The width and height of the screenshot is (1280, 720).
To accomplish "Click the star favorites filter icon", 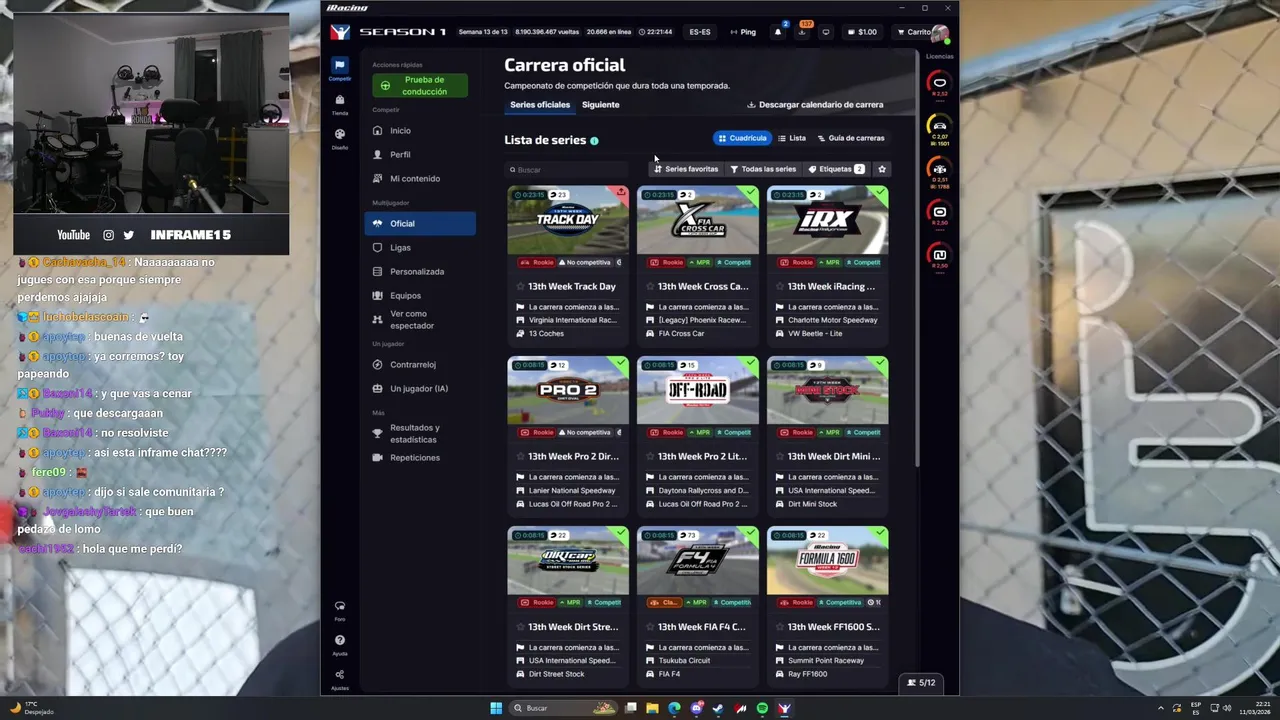I will [882, 169].
